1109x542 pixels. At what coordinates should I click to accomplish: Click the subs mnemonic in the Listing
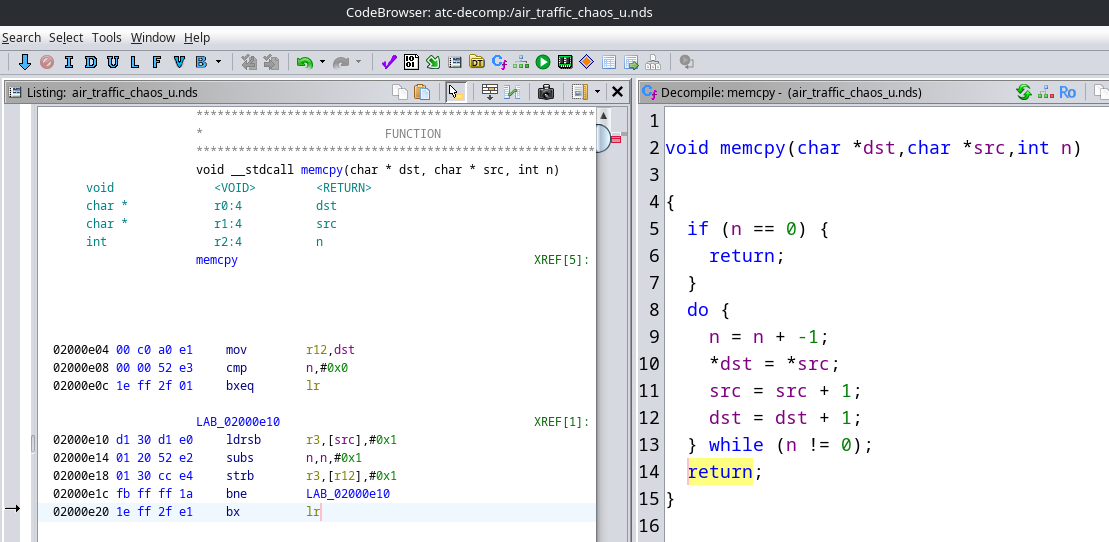[240, 458]
